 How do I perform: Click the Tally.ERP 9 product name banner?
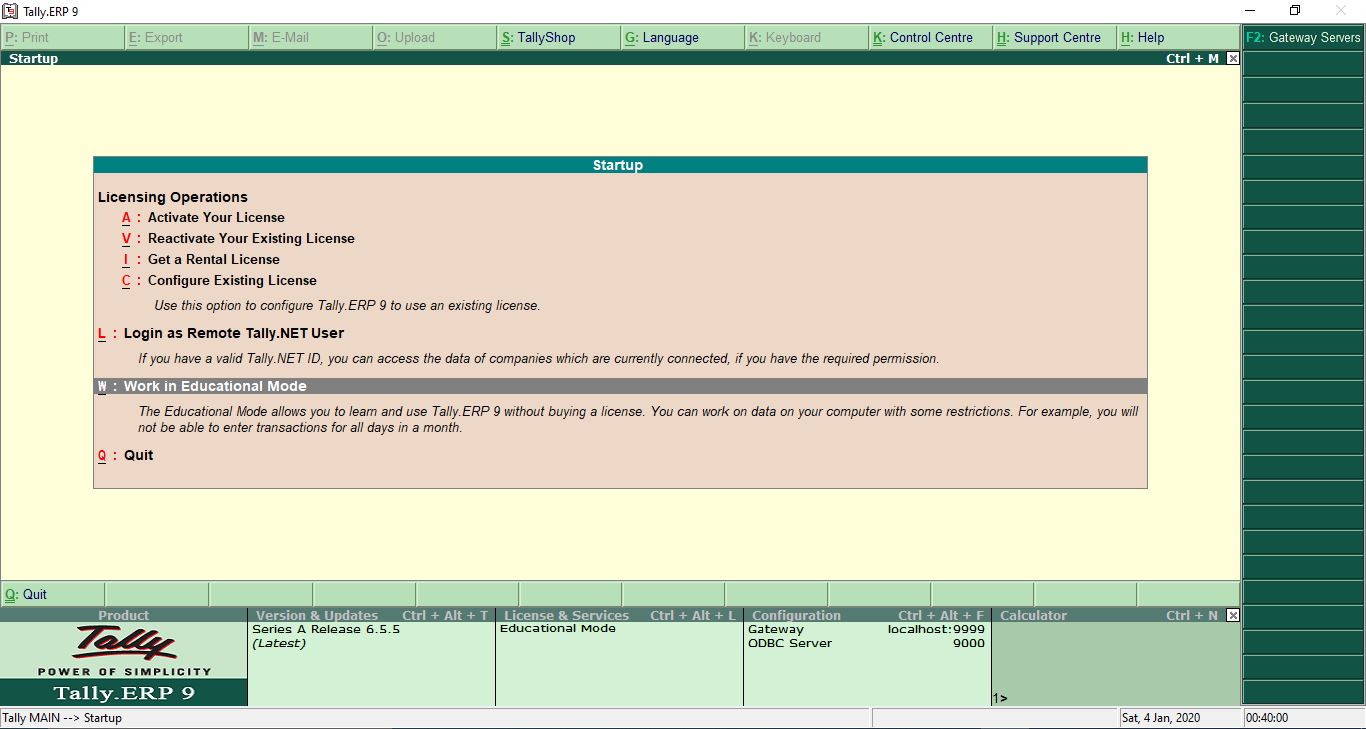[x=124, y=692]
